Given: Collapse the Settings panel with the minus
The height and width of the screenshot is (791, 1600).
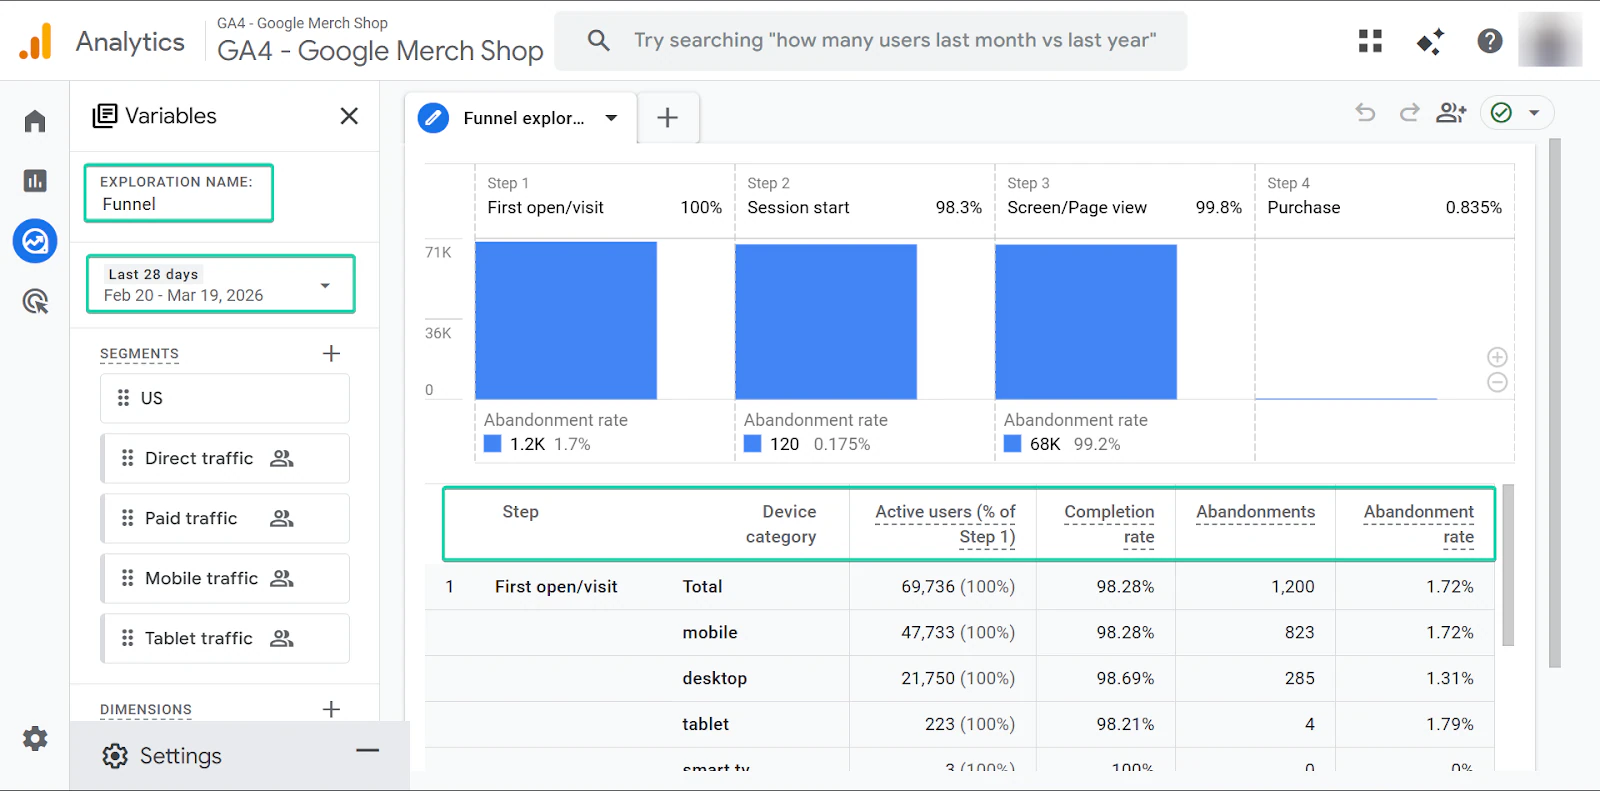Looking at the screenshot, I should (x=368, y=750).
